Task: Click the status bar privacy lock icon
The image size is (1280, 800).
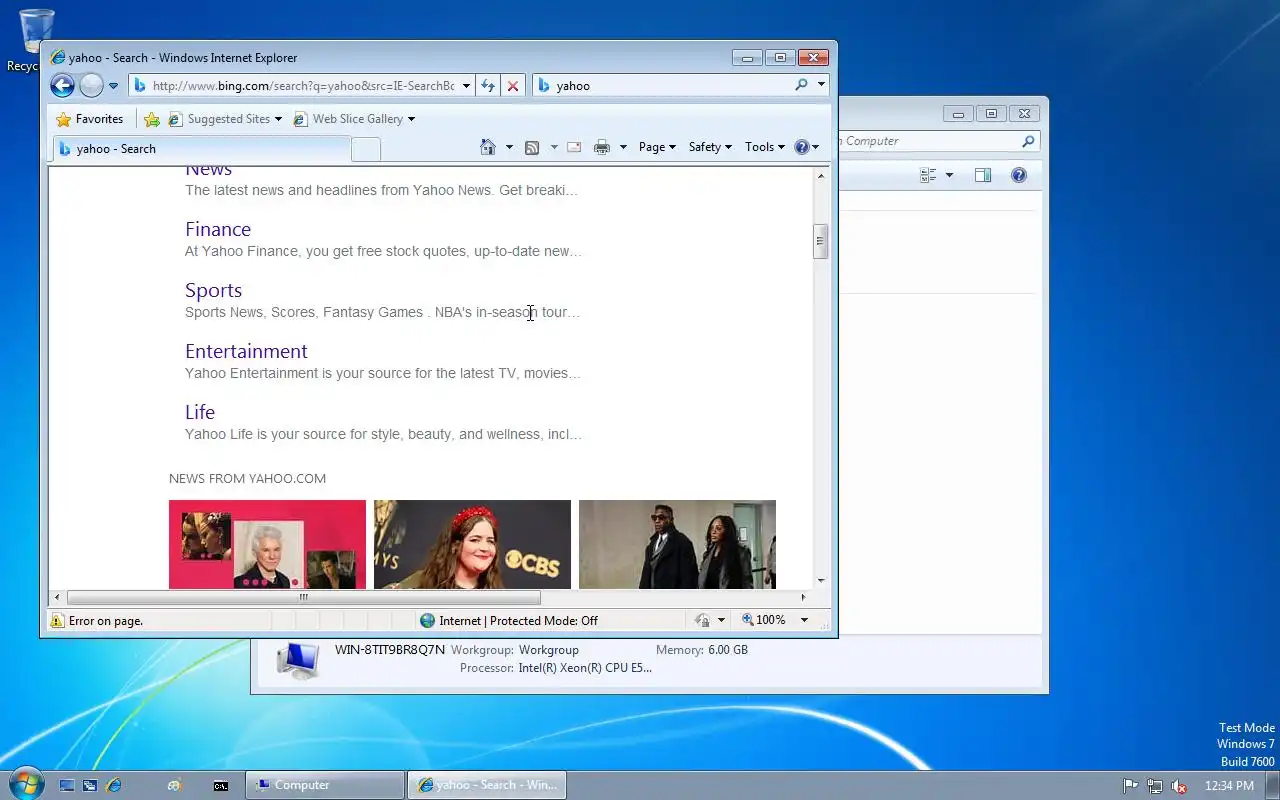Action: [703, 621]
